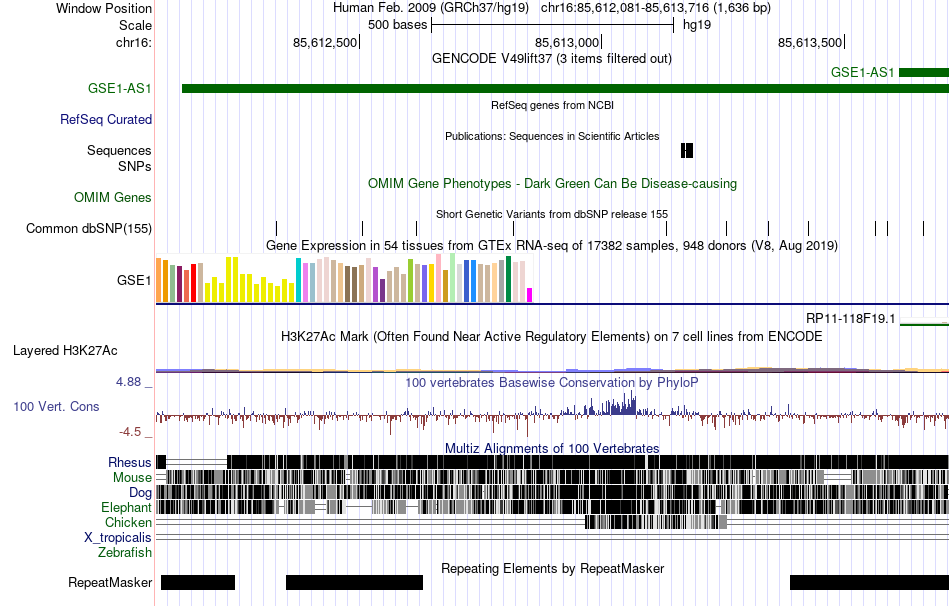Click the 85,613,500 ruler position label
The image size is (950, 606).
(x=810, y=42)
